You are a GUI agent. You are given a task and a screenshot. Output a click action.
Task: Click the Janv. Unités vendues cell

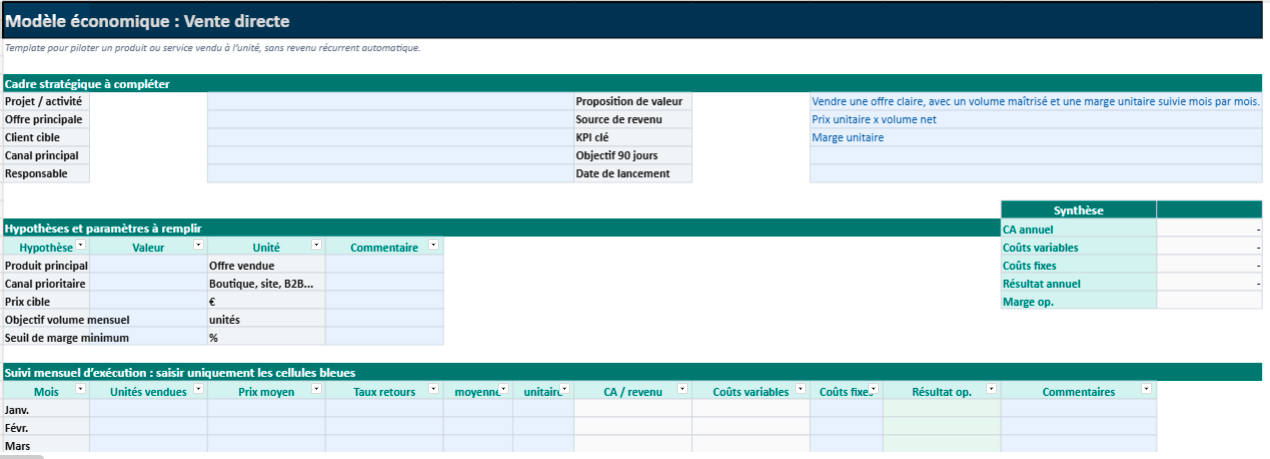(148, 409)
